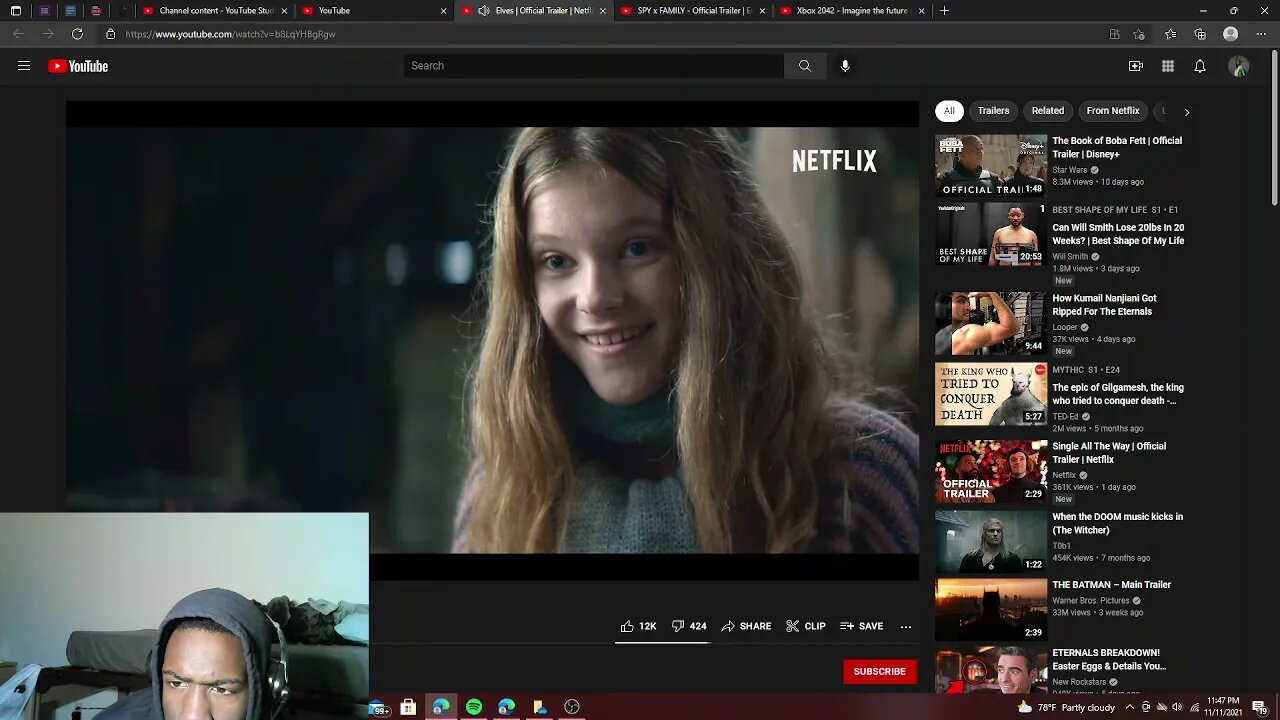
Task: Open the notifications bell
Action: point(1199,66)
